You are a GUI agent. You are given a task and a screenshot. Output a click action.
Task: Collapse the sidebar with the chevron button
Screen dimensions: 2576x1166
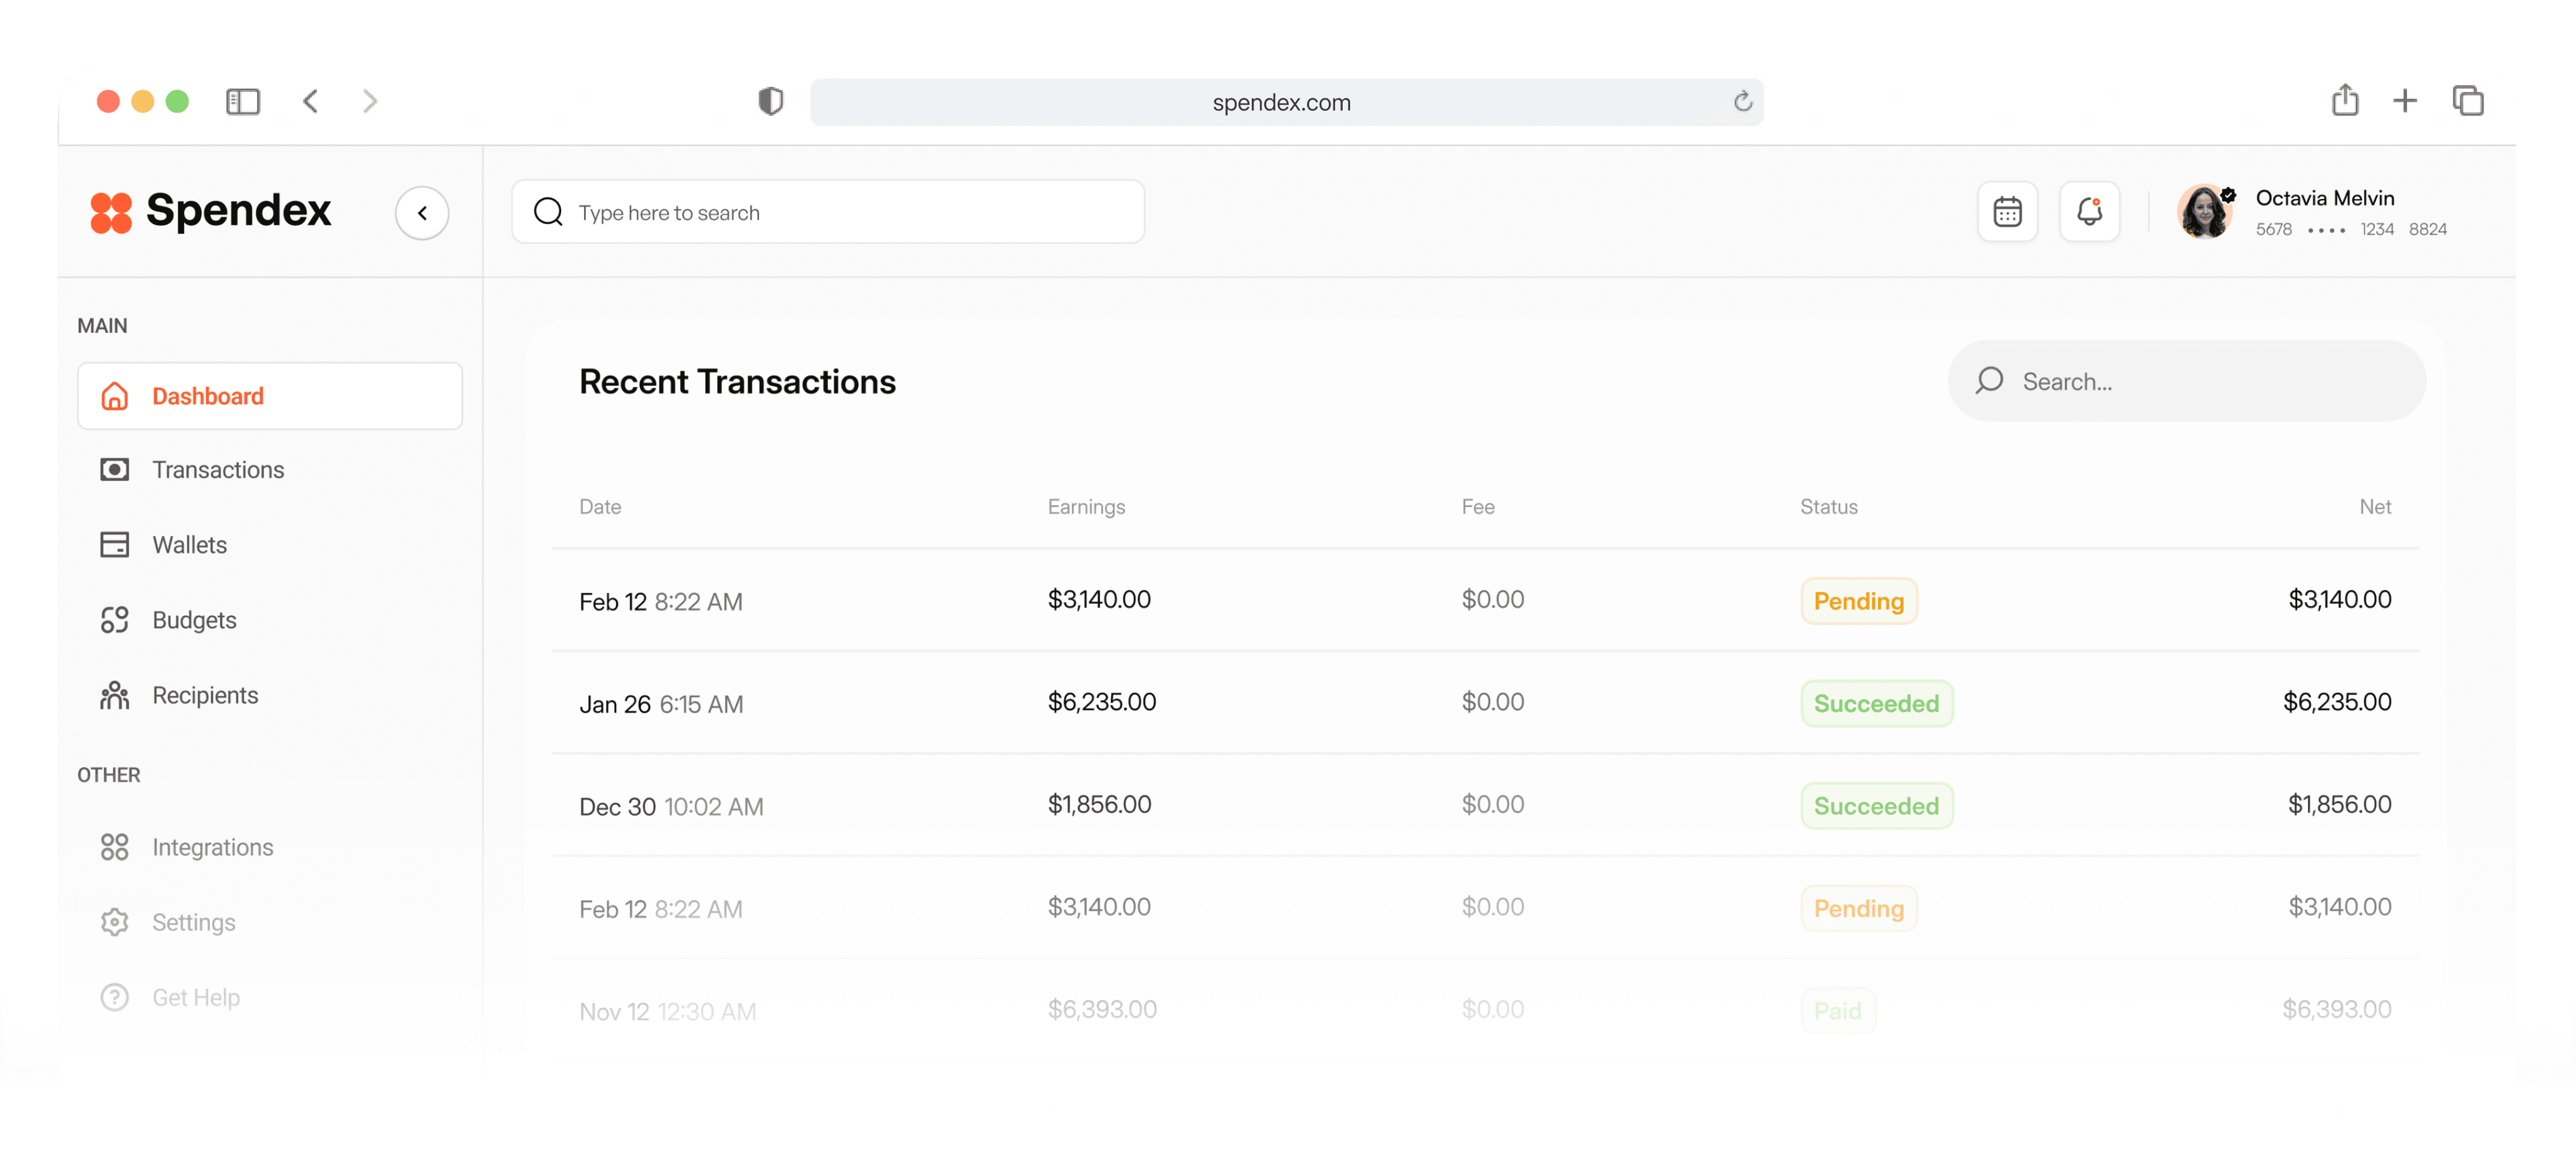click(422, 212)
